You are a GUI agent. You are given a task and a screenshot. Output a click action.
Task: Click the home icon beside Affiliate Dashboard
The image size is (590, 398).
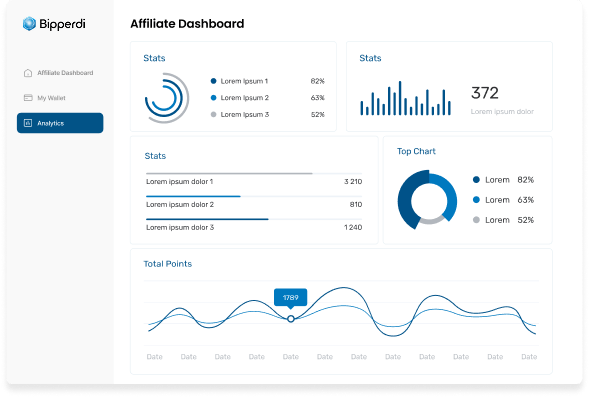pos(28,73)
